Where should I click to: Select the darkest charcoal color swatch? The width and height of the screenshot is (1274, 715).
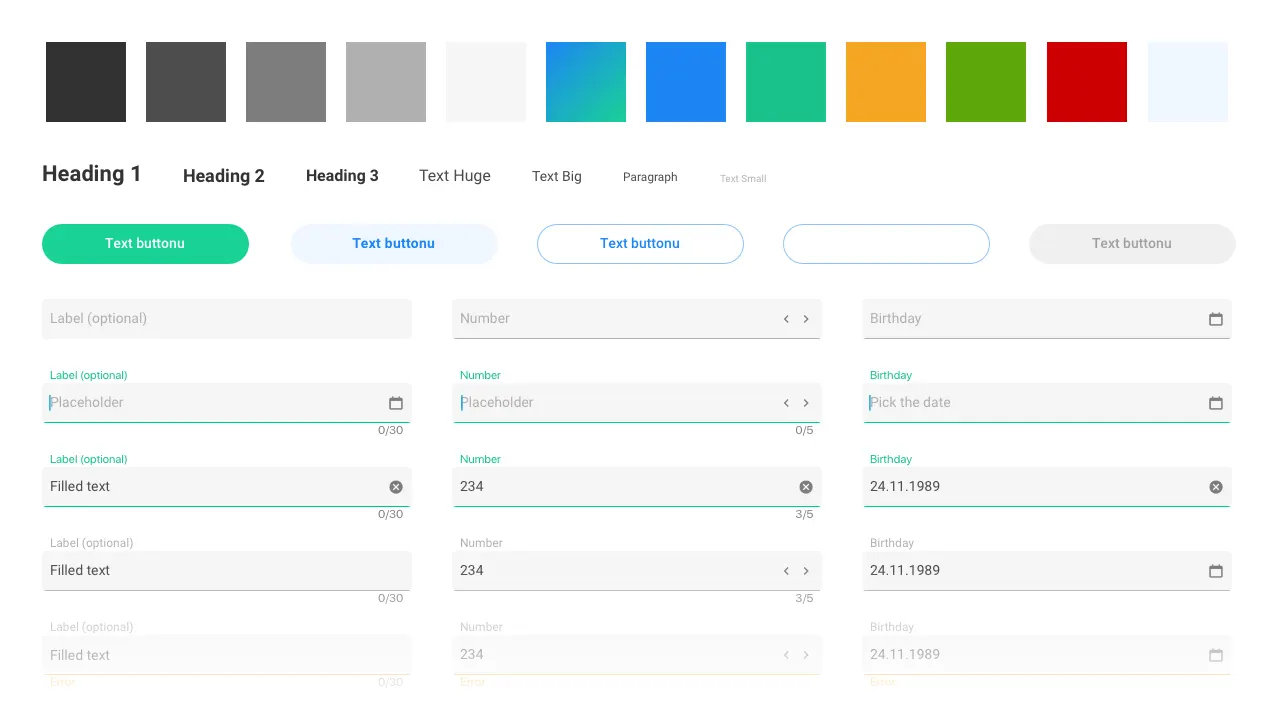(86, 82)
